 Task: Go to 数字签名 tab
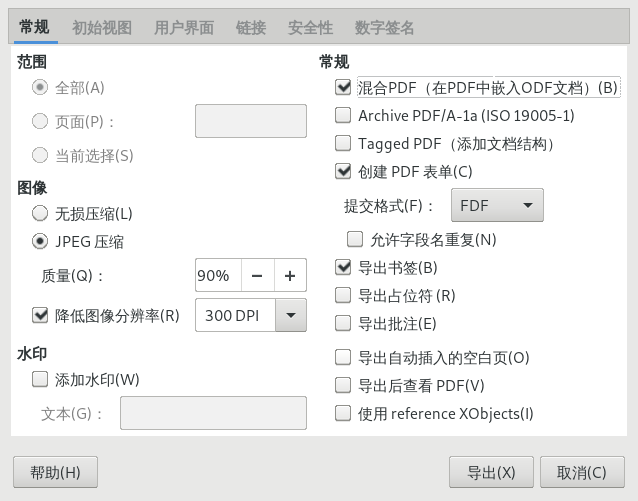point(385,27)
